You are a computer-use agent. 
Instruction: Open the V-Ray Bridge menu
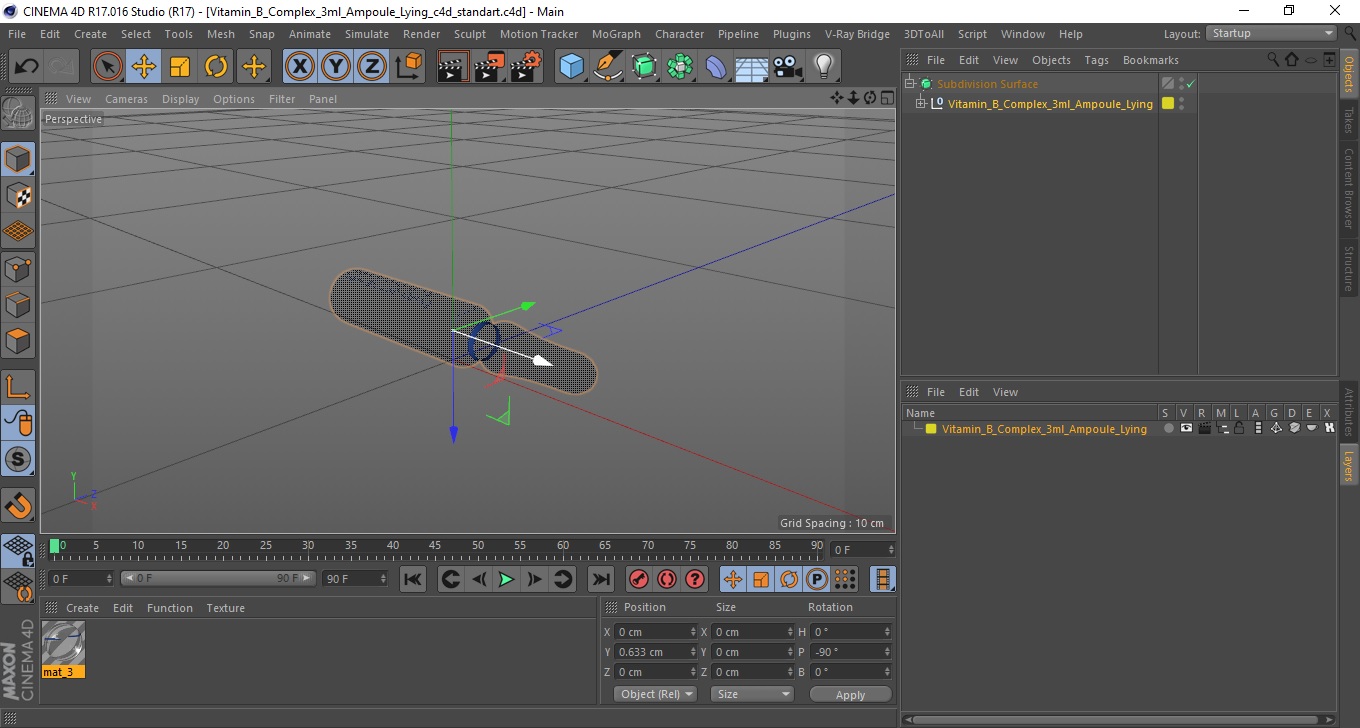pyautogui.click(x=857, y=34)
